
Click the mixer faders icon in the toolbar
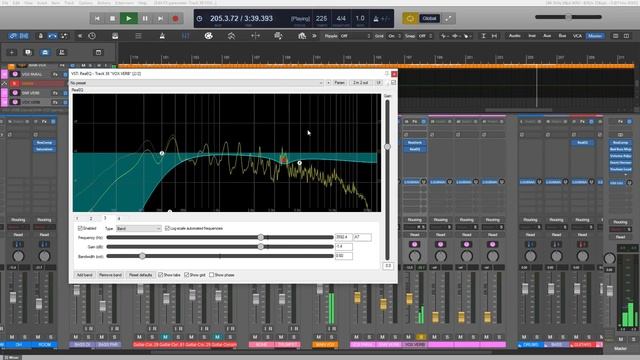tap(185, 36)
